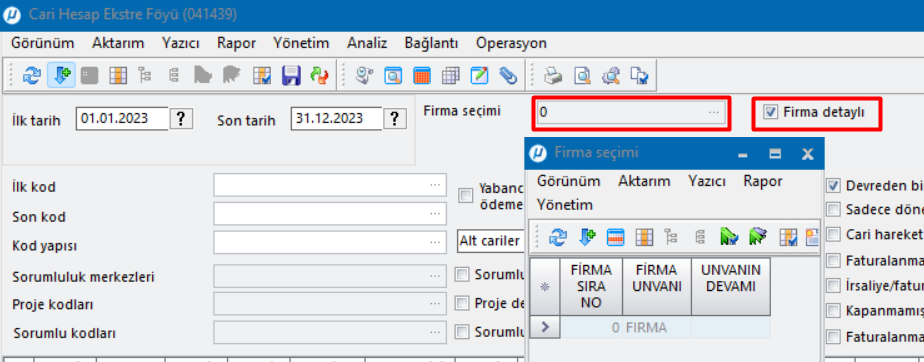Screen dimensions: 924x362
Task: Tick the checkbox beside Sorumluluk merkezleri field
Action: click(463, 274)
